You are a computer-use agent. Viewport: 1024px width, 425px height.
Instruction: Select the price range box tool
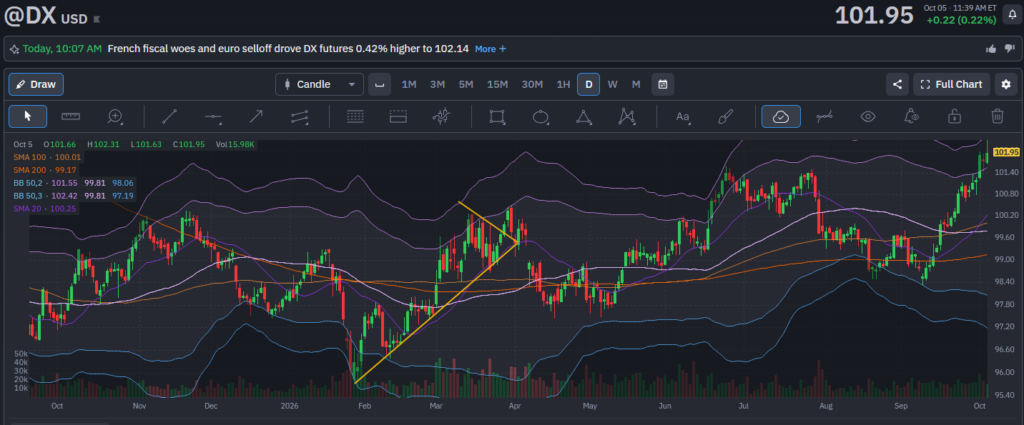point(398,117)
